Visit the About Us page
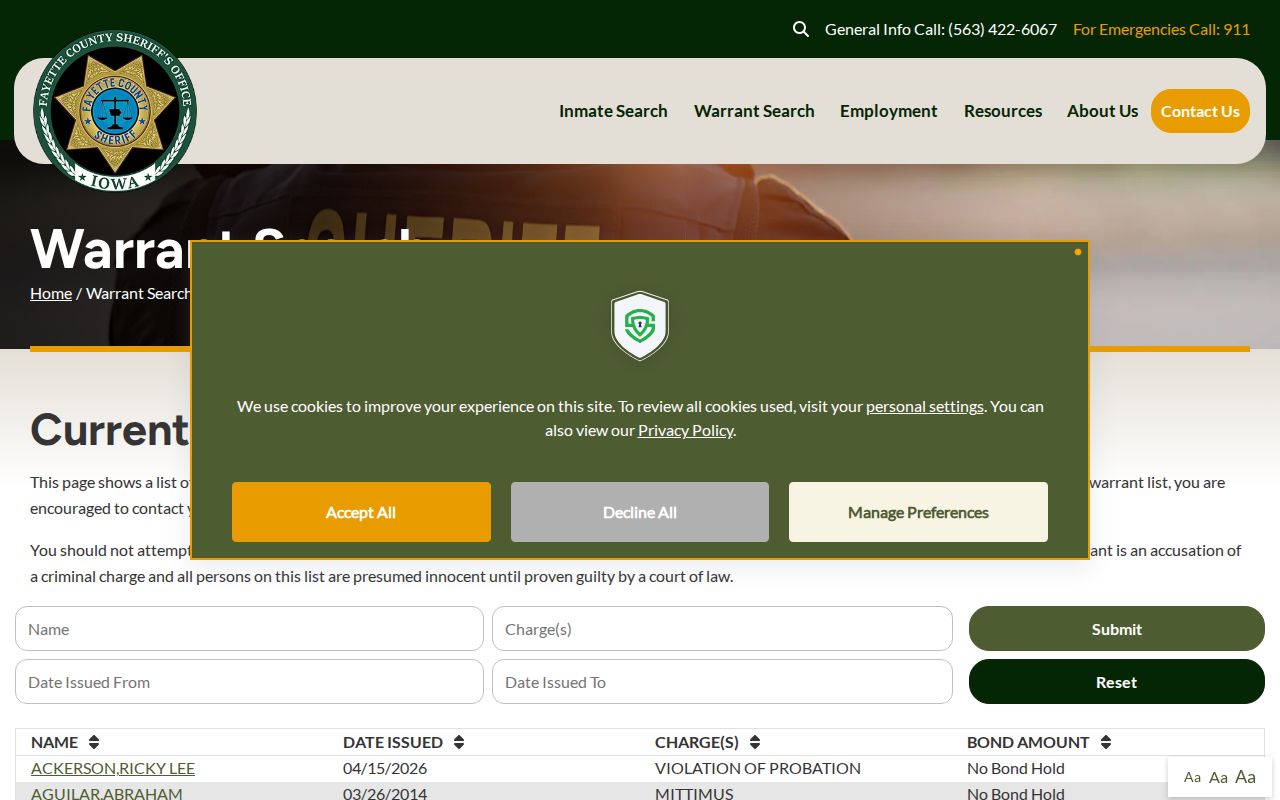Viewport: 1280px width, 800px height. 1102,111
